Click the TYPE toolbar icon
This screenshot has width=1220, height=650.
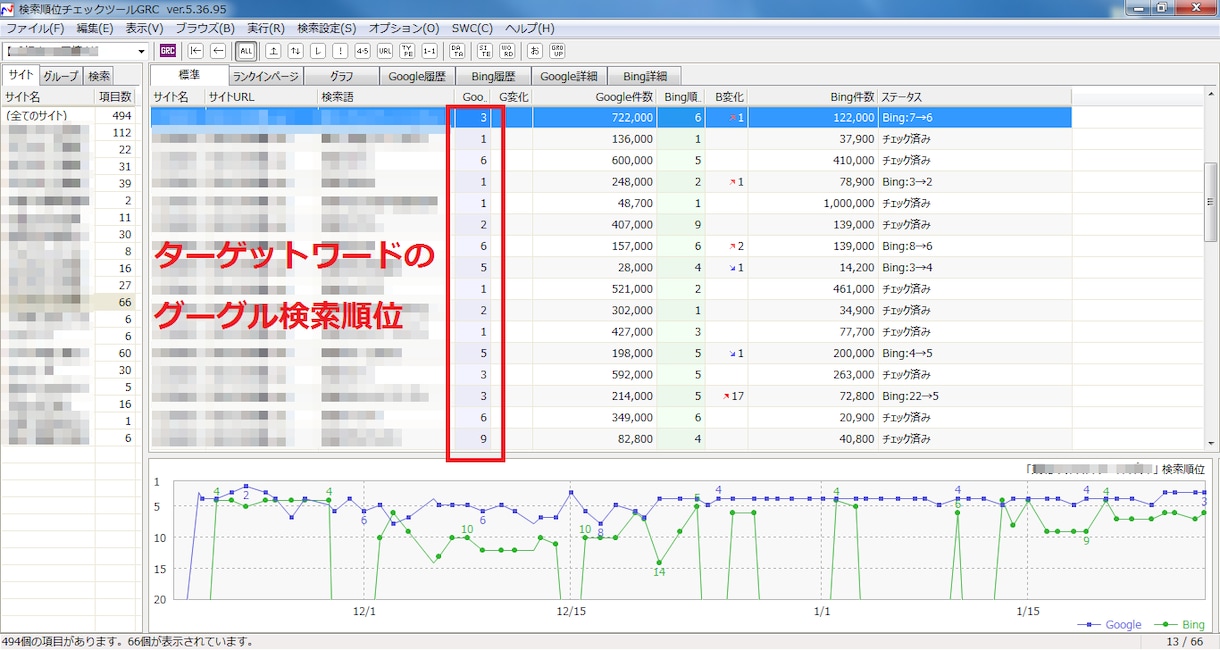407,50
